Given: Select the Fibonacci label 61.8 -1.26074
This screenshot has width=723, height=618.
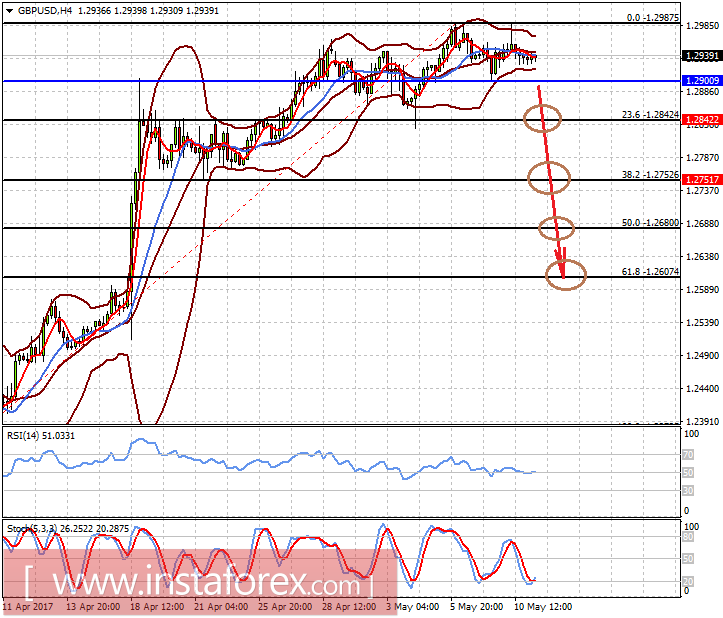Looking at the screenshot, I should pos(650,272).
